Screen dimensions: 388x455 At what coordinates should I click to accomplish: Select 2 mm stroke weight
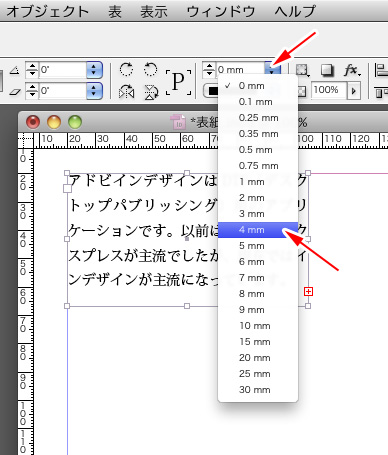click(x=258, y=198)
